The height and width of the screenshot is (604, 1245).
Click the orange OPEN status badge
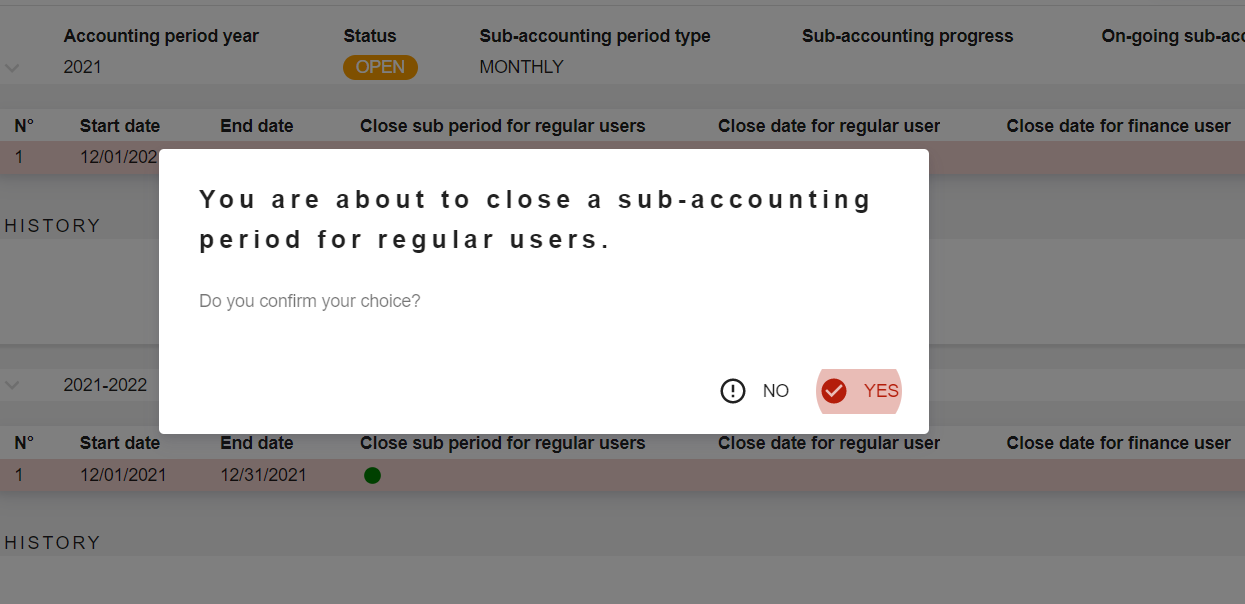coord(380,67)
